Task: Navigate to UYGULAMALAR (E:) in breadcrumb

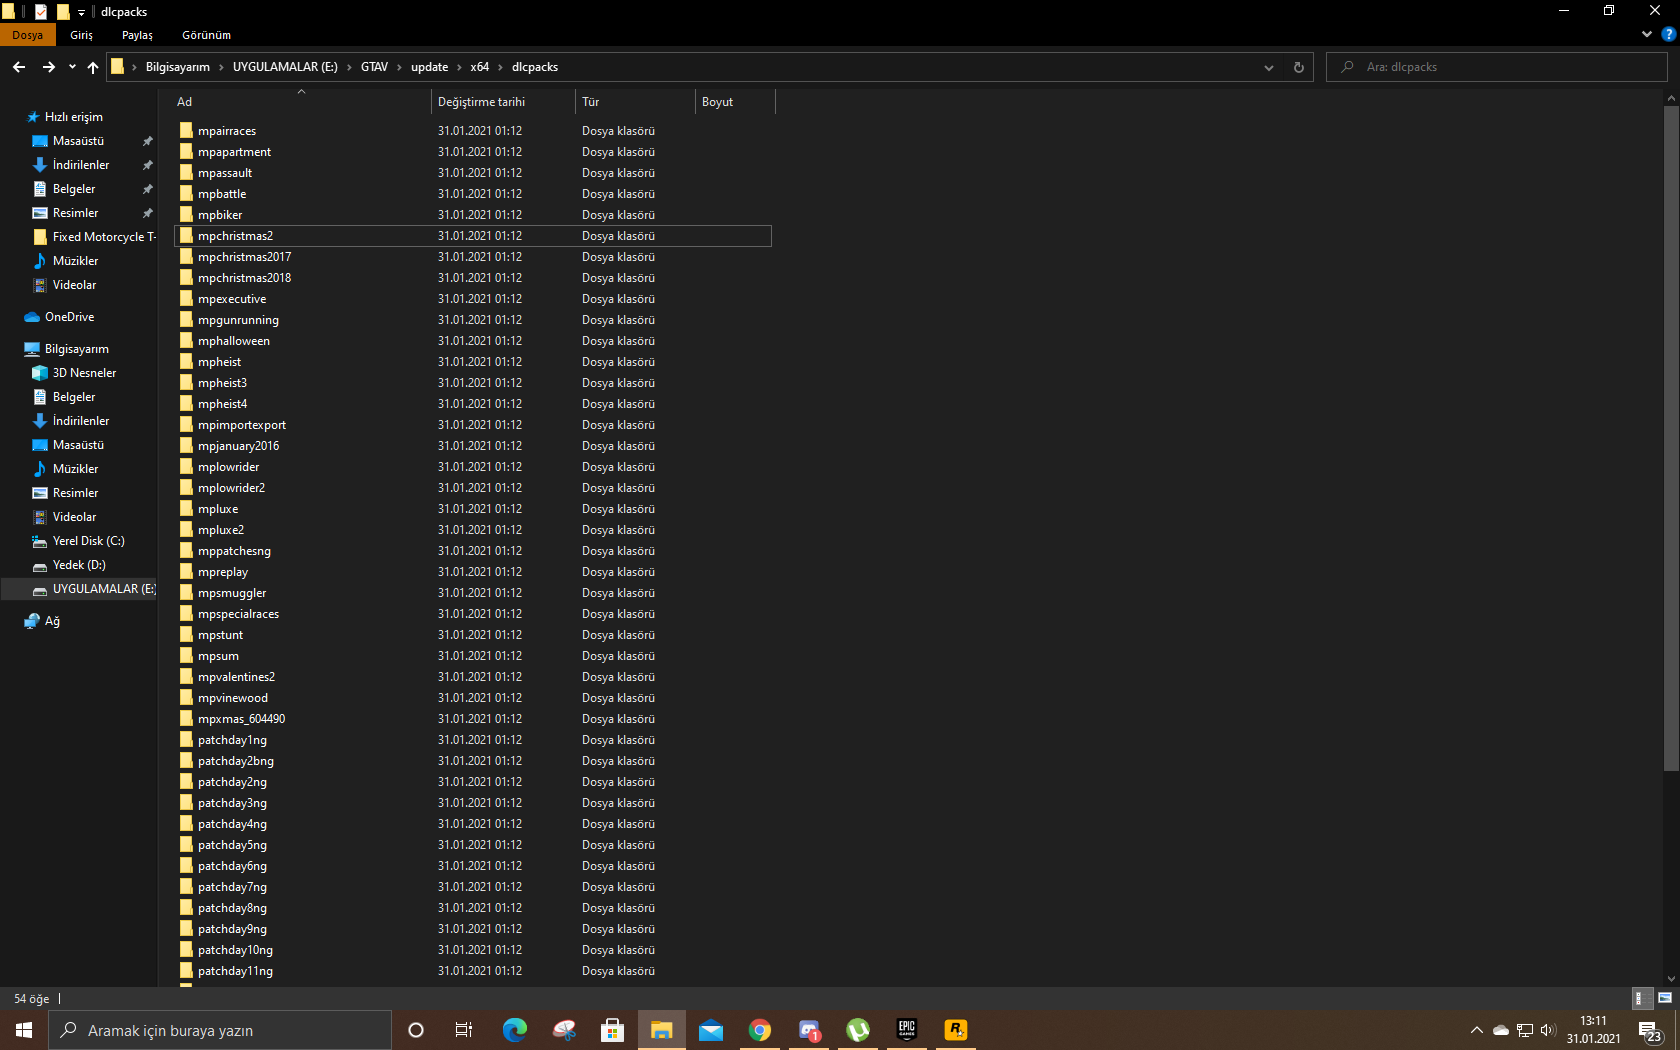Action: point(285,67)
